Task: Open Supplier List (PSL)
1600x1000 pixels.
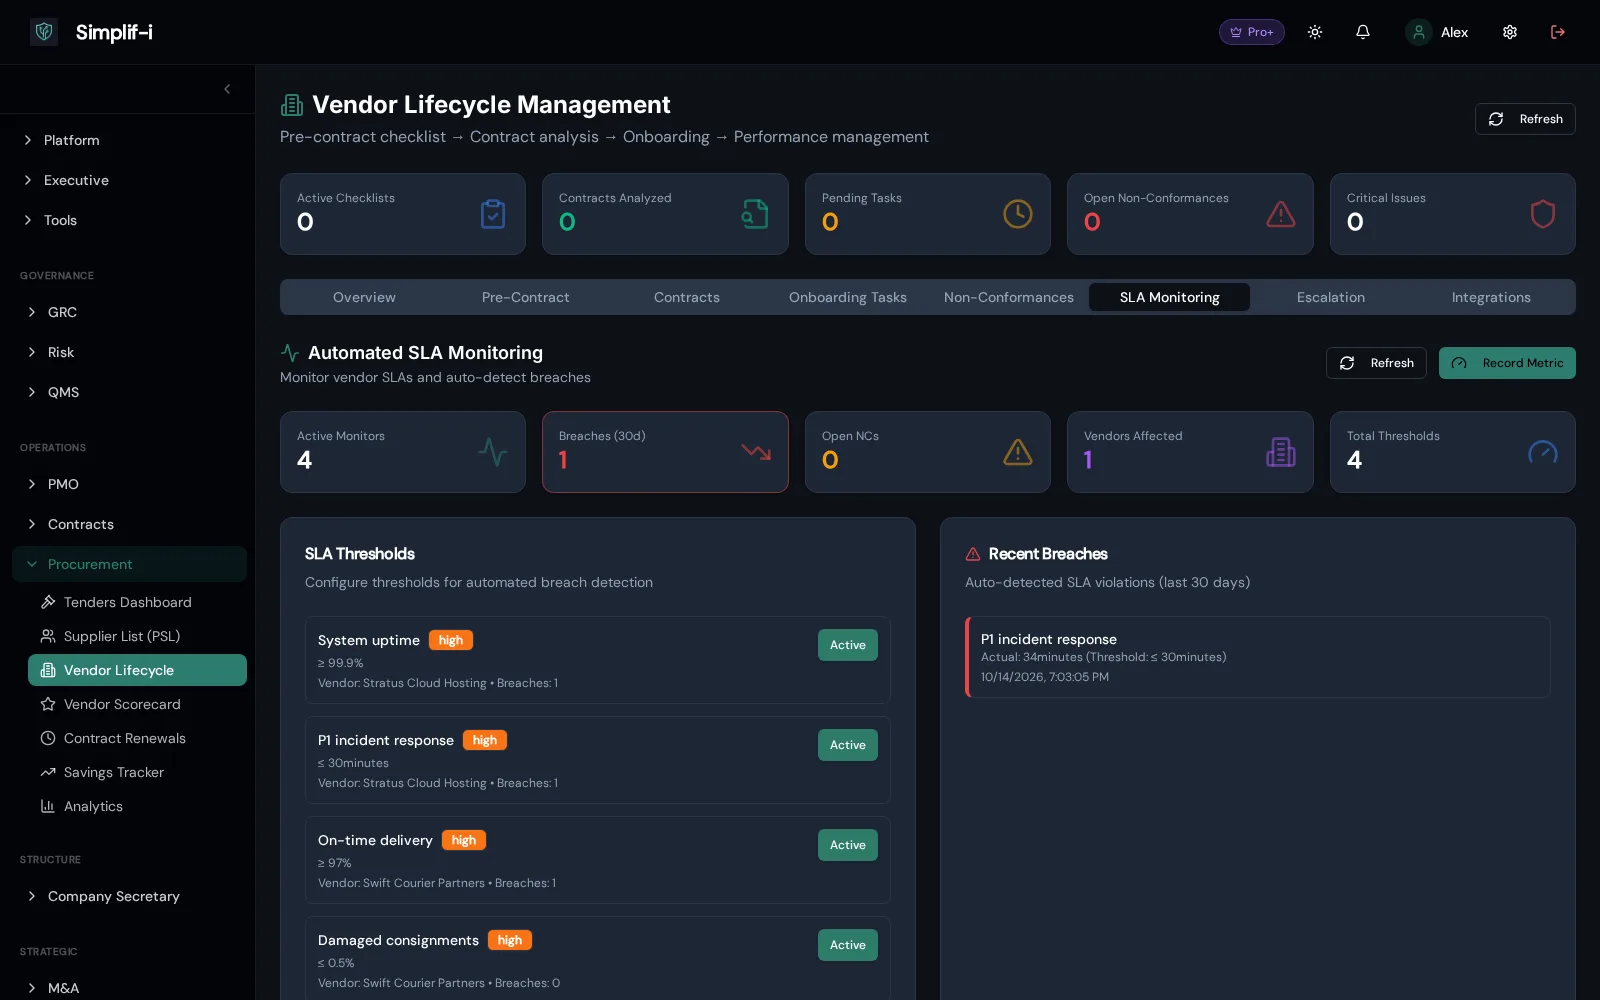Action: 137,636
